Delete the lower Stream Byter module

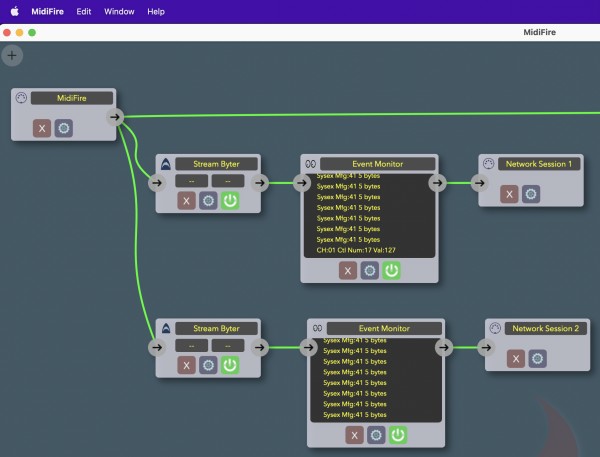[x=186, y=365]
